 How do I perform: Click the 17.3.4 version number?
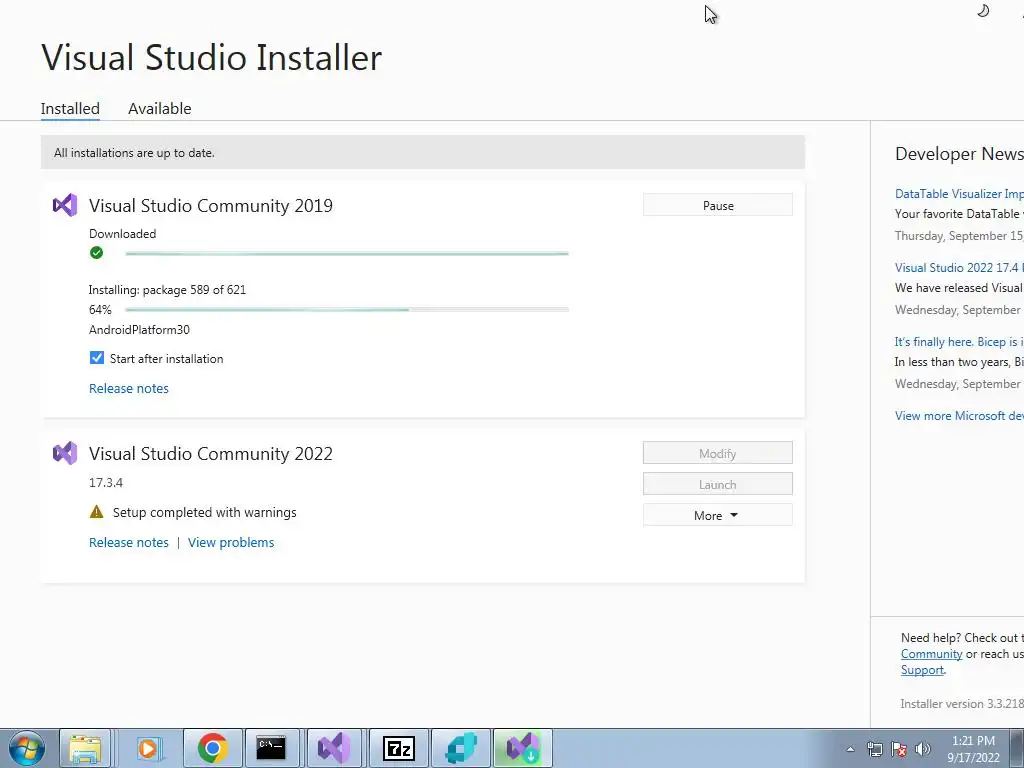click(x=106, y=483)
